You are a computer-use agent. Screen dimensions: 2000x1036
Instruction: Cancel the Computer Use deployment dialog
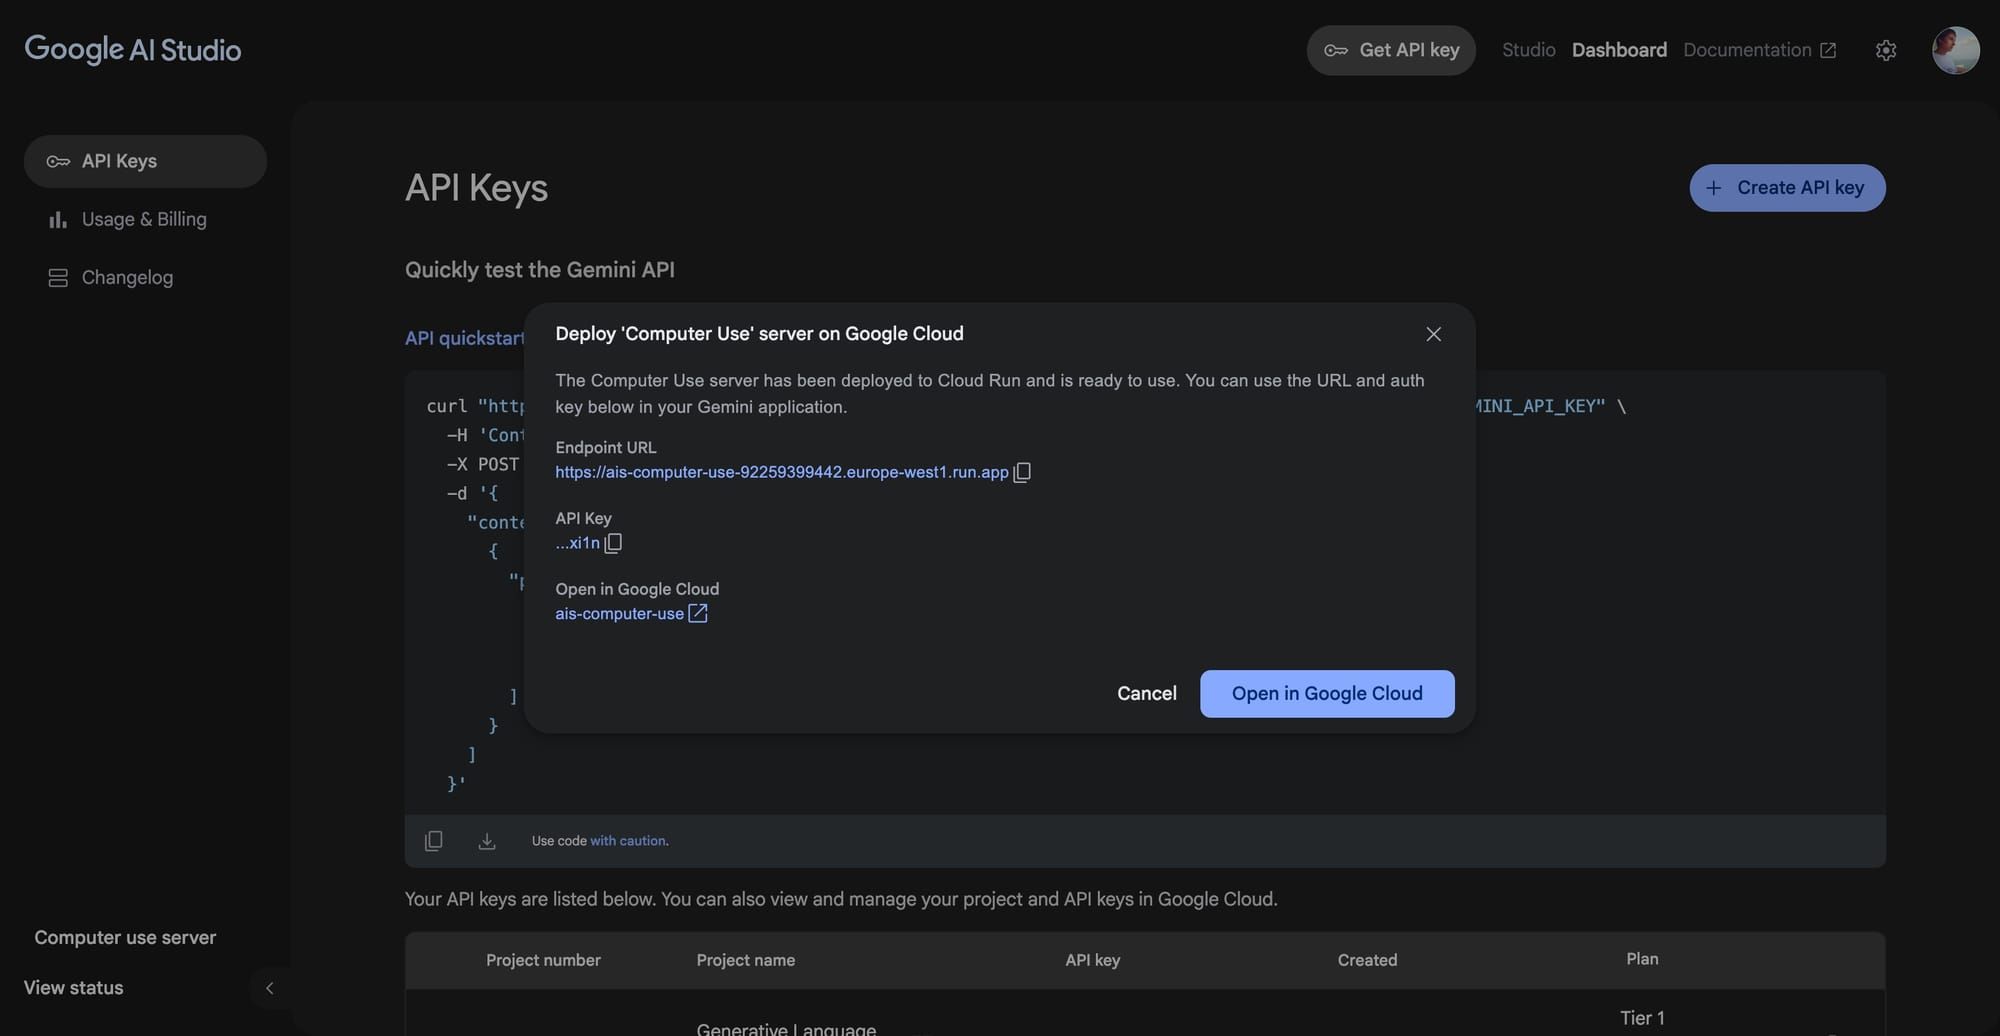pyautogui.click(x=1146, y=693)
